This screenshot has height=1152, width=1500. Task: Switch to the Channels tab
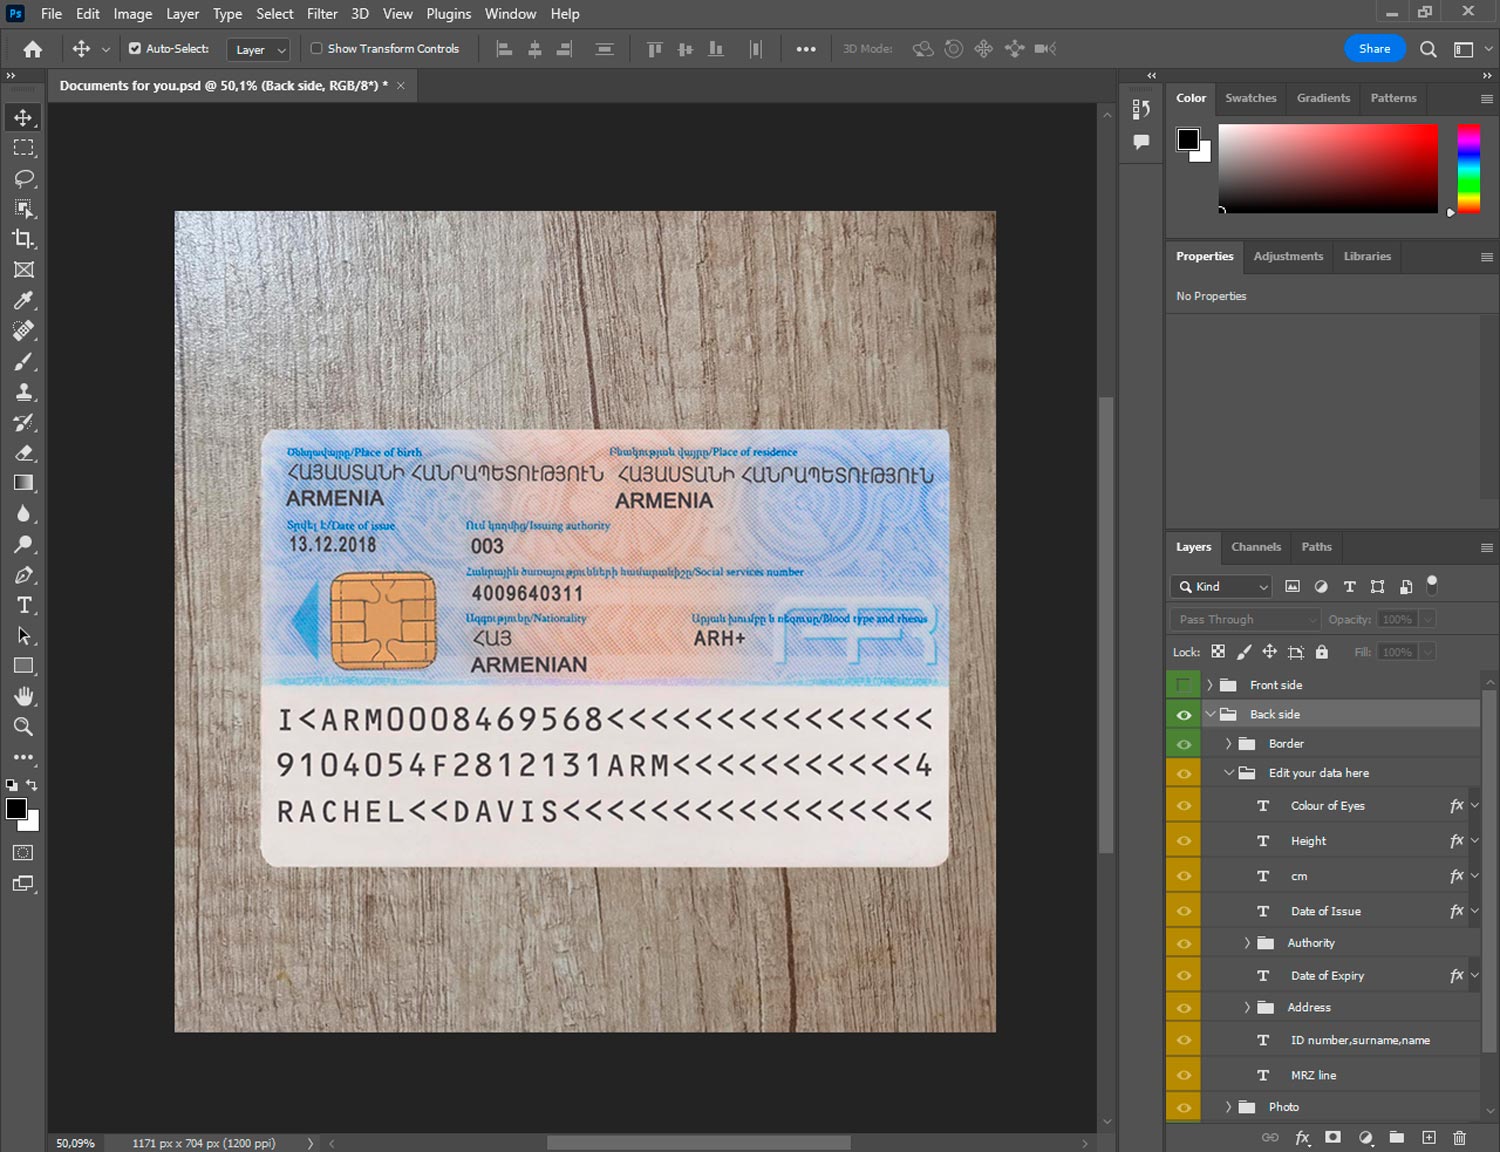point(1255,547)
